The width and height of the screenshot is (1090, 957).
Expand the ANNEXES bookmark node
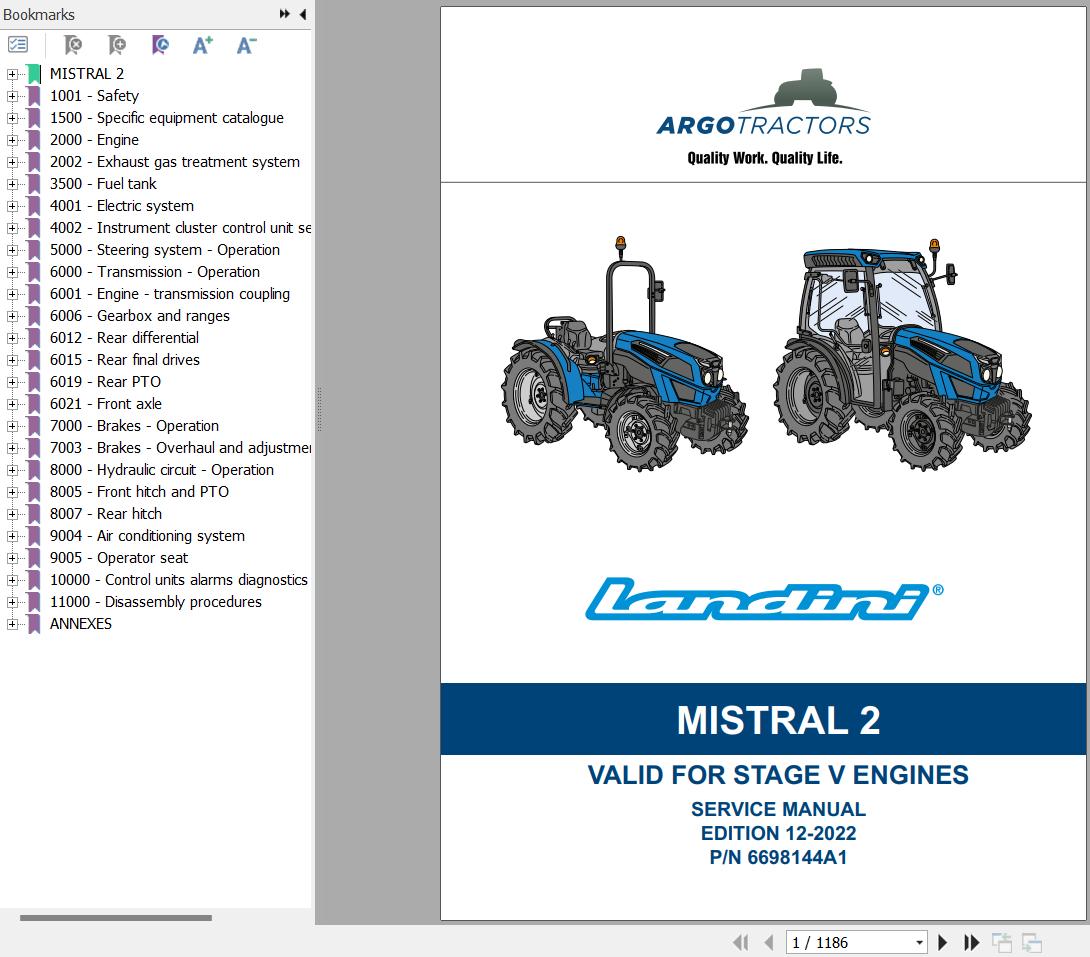[12, 623]
